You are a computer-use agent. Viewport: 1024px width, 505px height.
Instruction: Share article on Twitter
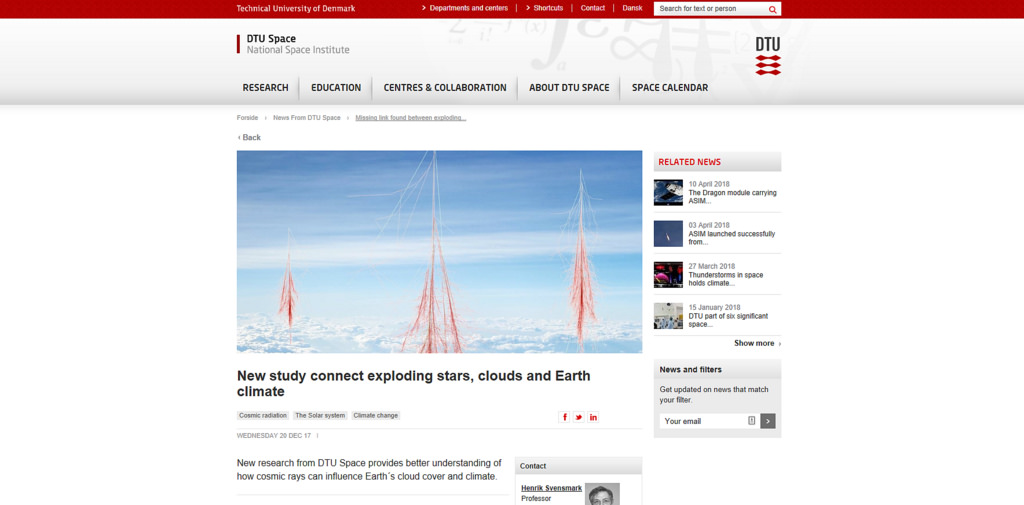579,417
